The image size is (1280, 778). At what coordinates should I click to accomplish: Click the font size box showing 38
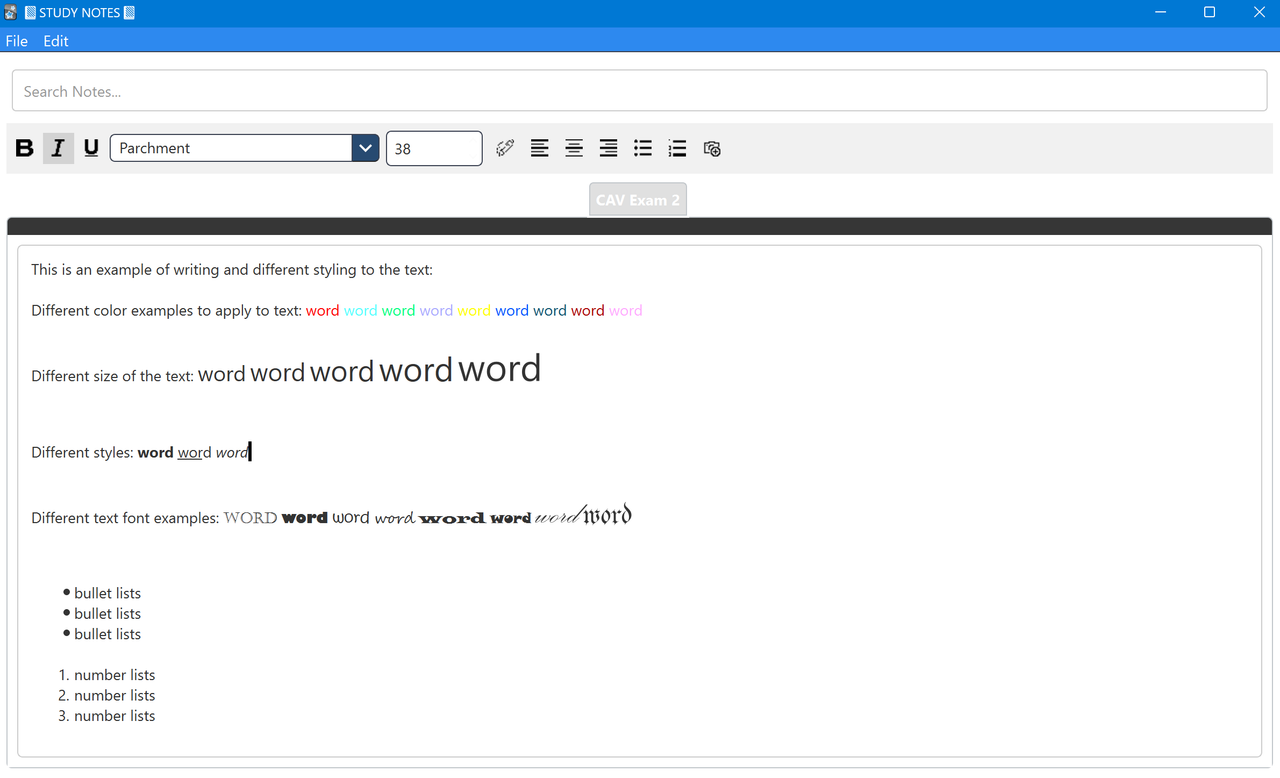coord(433,148)
